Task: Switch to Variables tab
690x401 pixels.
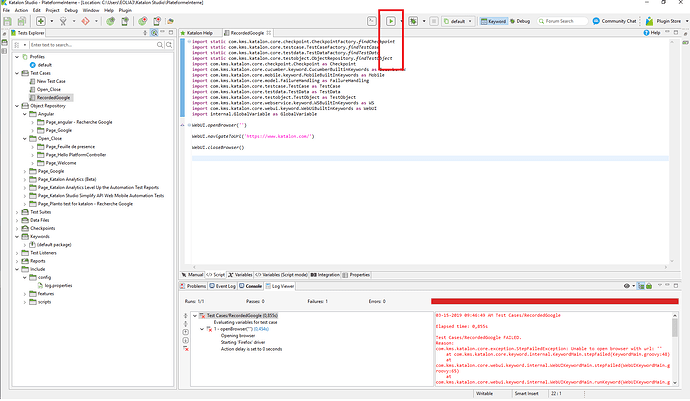Action: coord(240,275)
